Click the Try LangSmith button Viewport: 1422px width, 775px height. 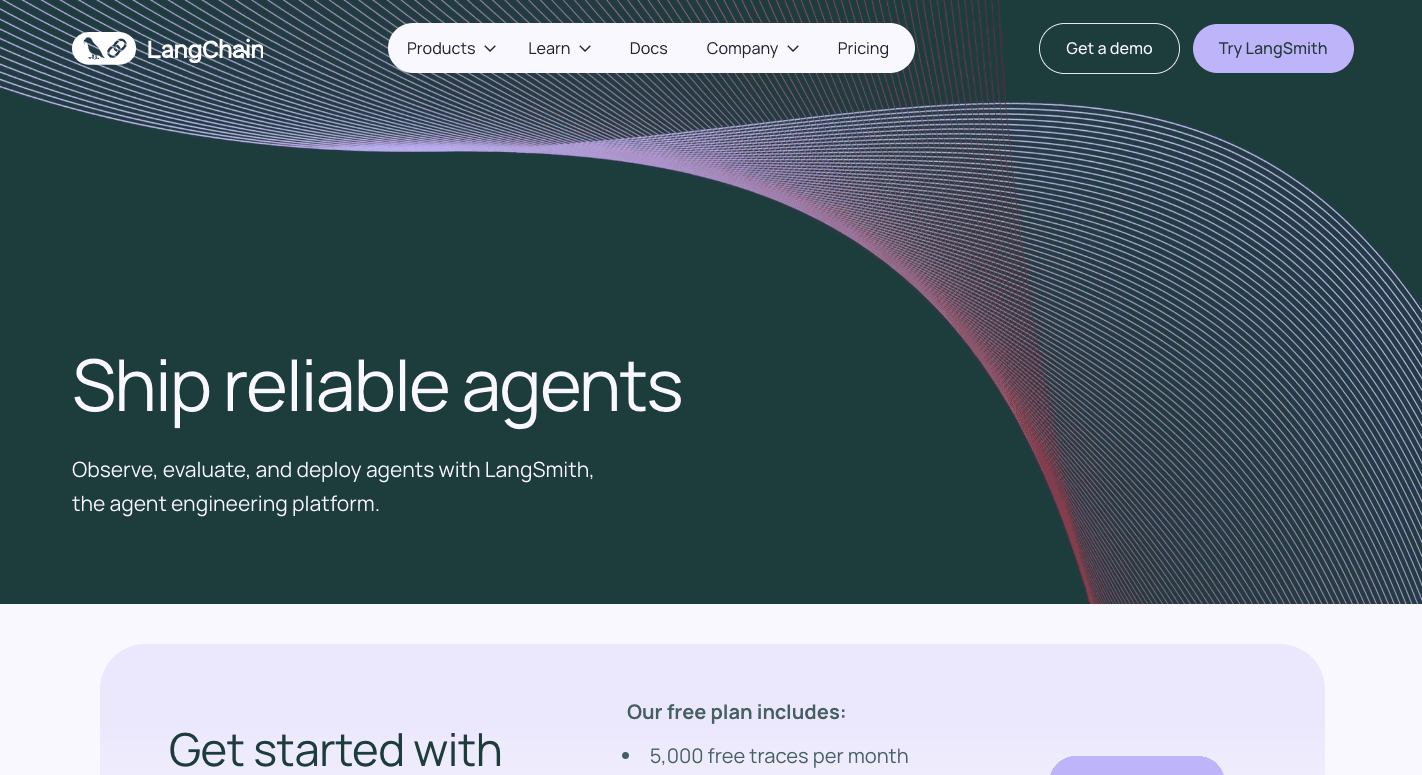[x=1273, y=48]
